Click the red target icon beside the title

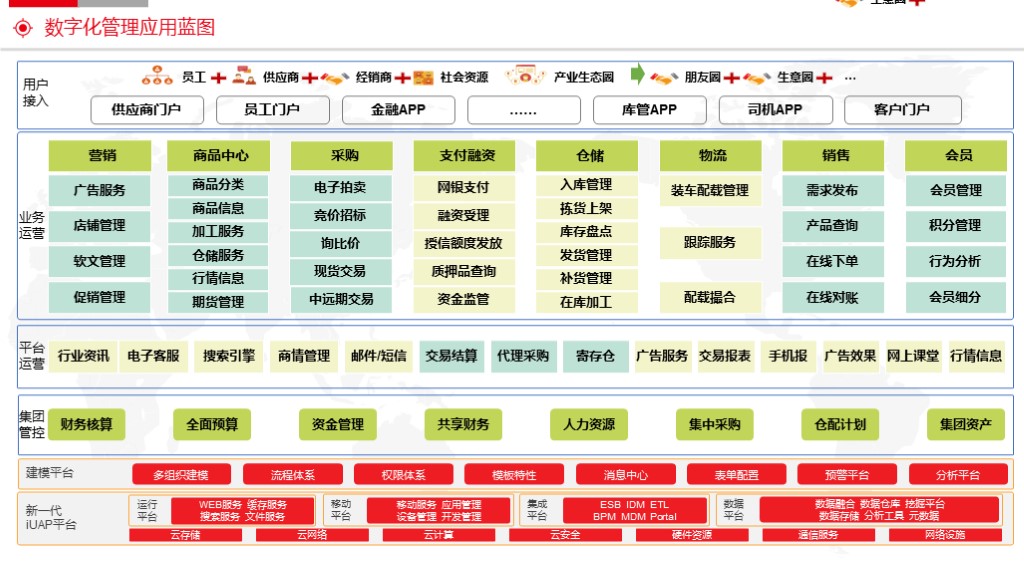click(23, 27)
